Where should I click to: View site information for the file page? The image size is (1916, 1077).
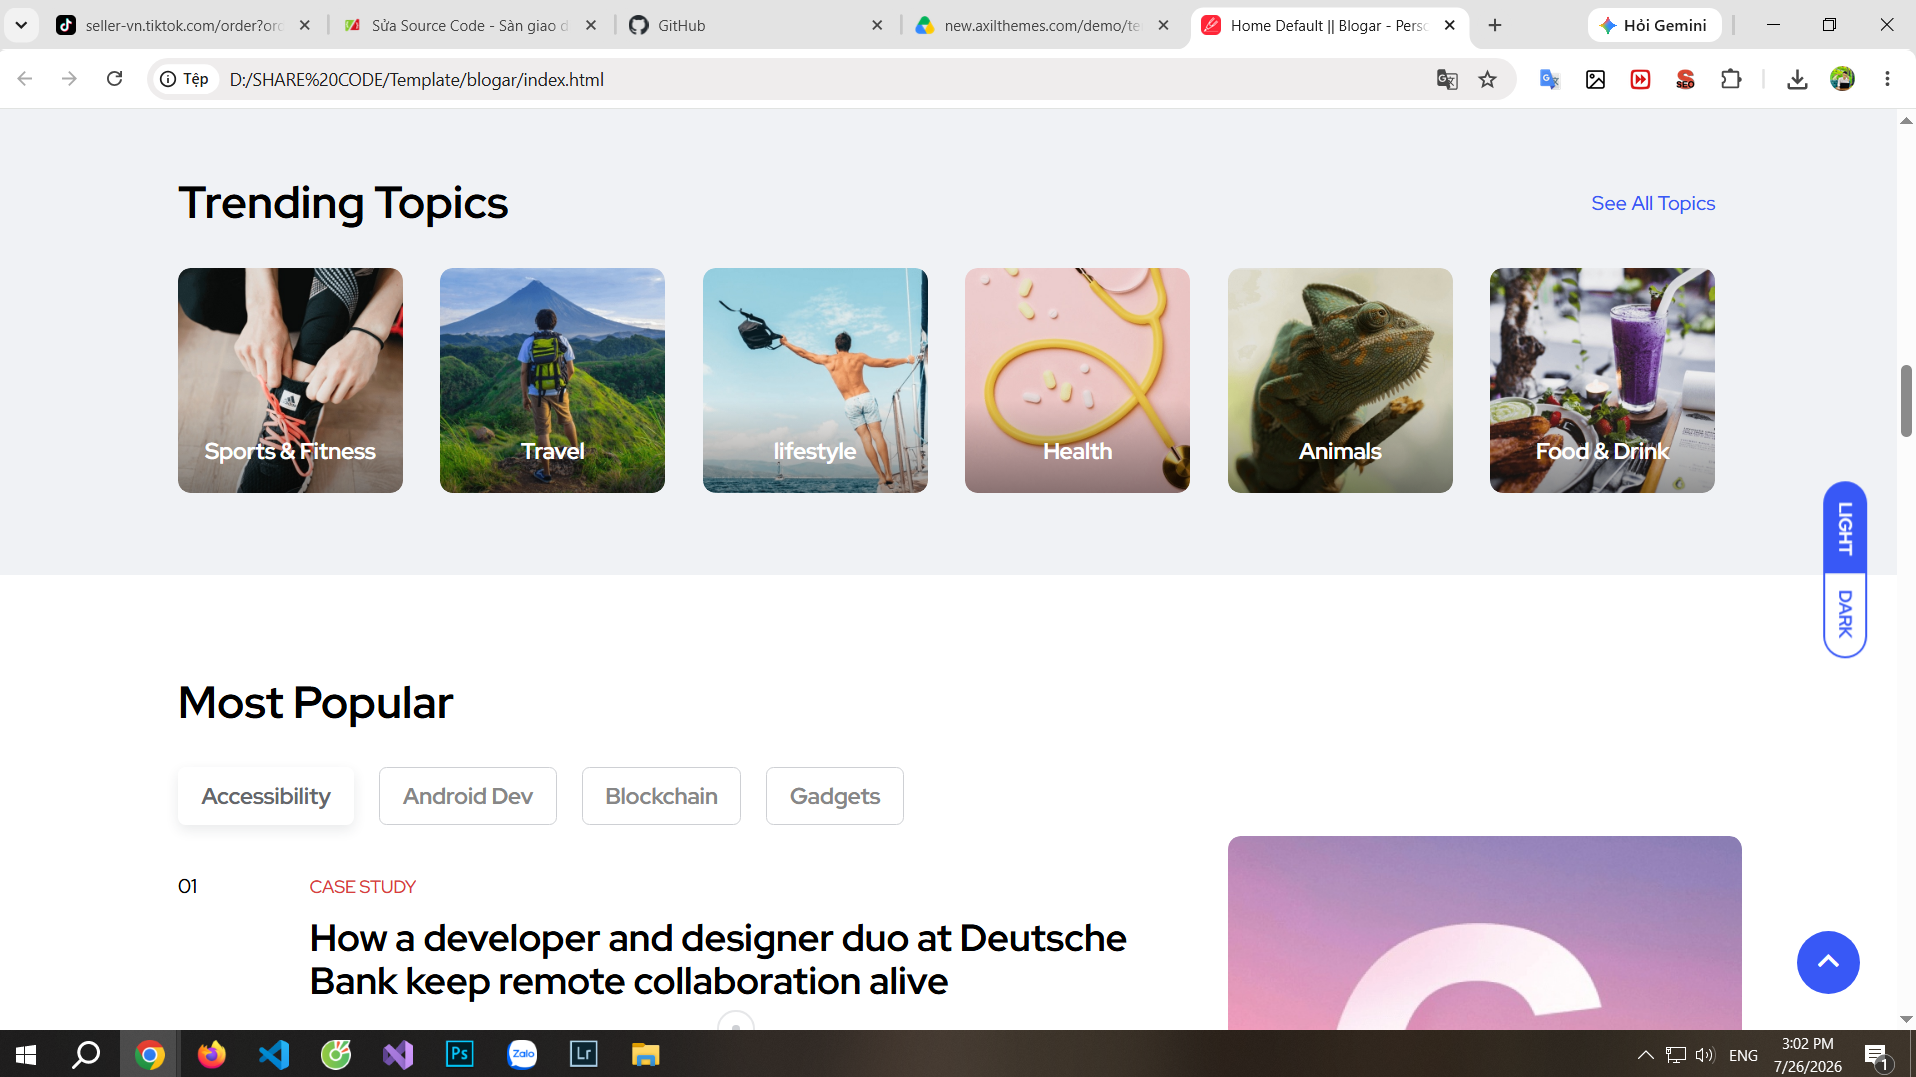186,79
